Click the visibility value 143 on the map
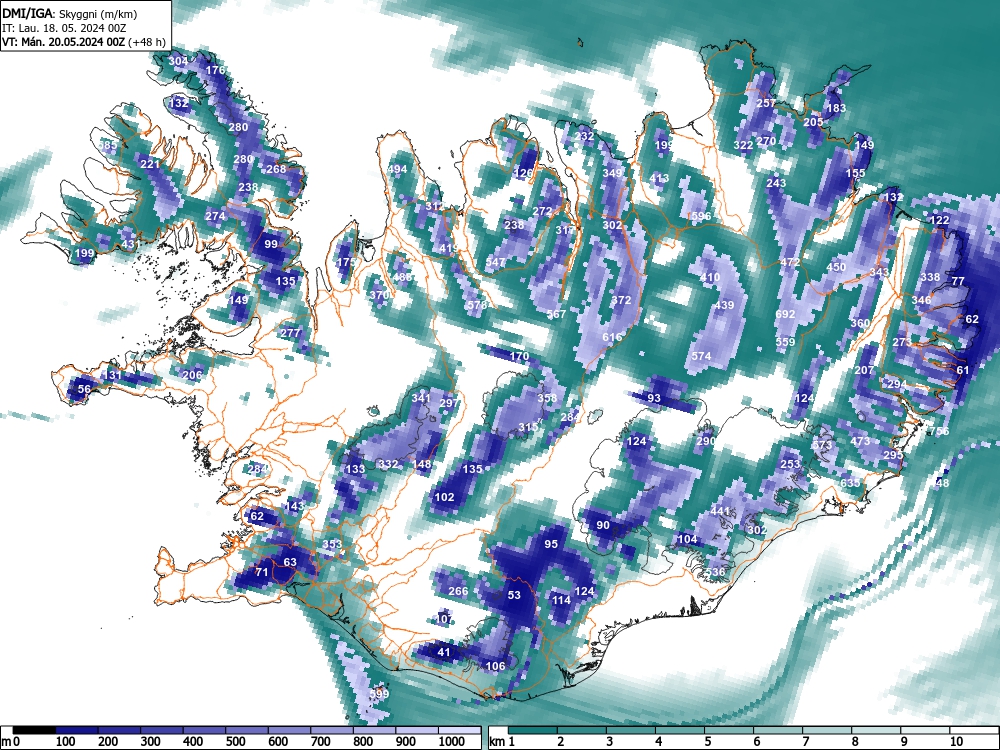1000x750 pixels. [x=295, y=506]
